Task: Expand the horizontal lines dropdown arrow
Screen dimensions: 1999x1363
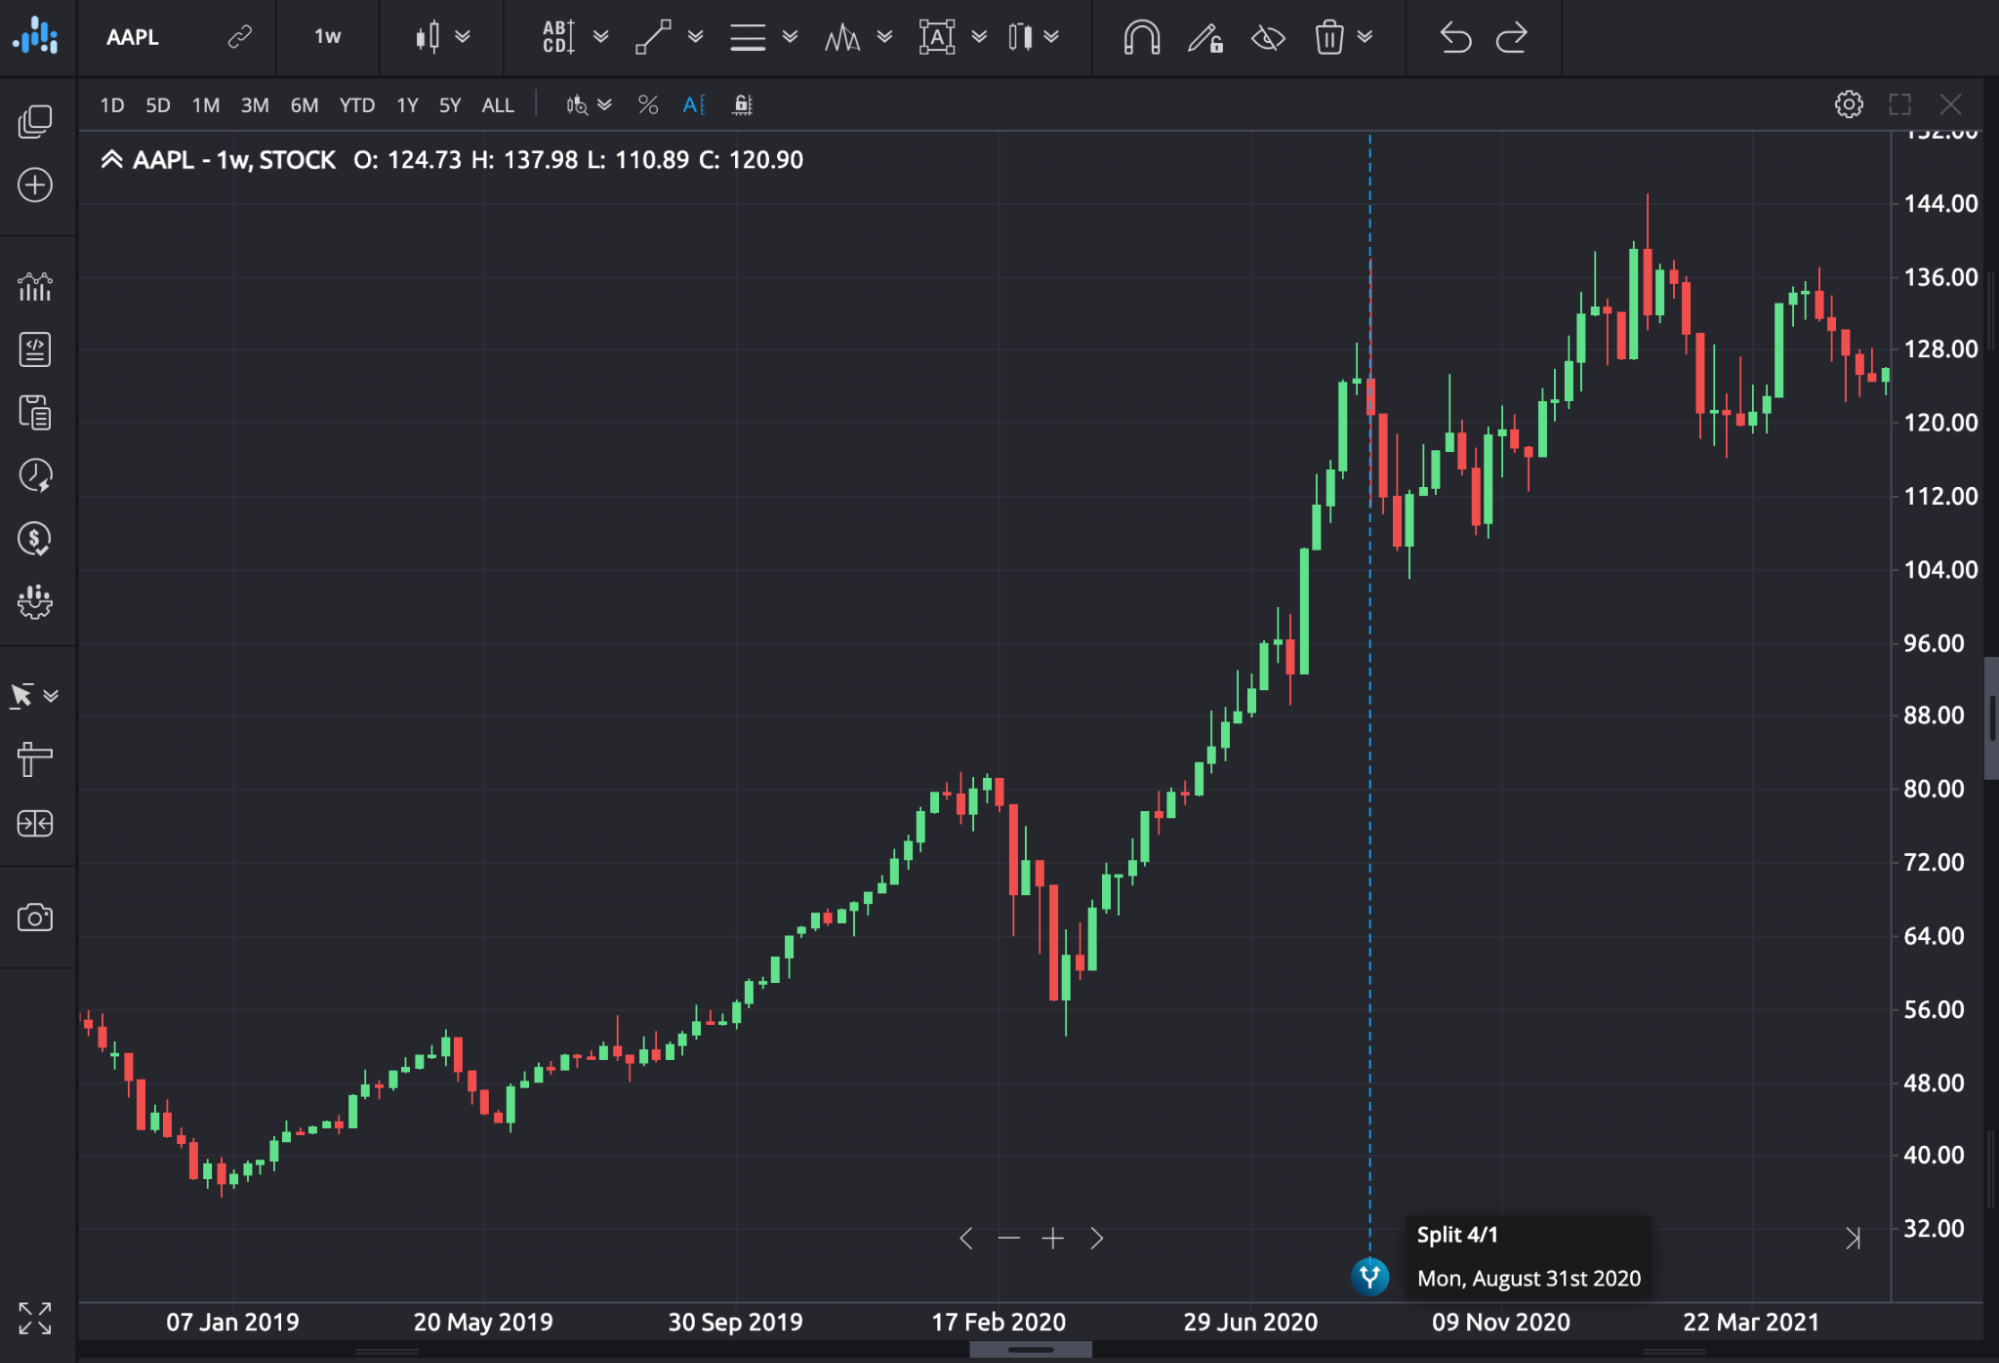Action: pyautogui.click(x=790, y=37)
